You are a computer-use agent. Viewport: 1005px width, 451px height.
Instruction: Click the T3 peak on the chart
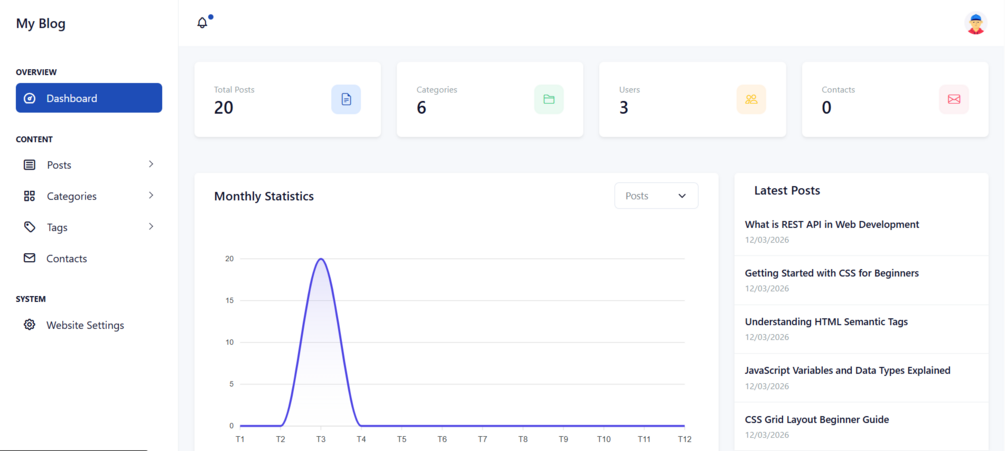321,259
